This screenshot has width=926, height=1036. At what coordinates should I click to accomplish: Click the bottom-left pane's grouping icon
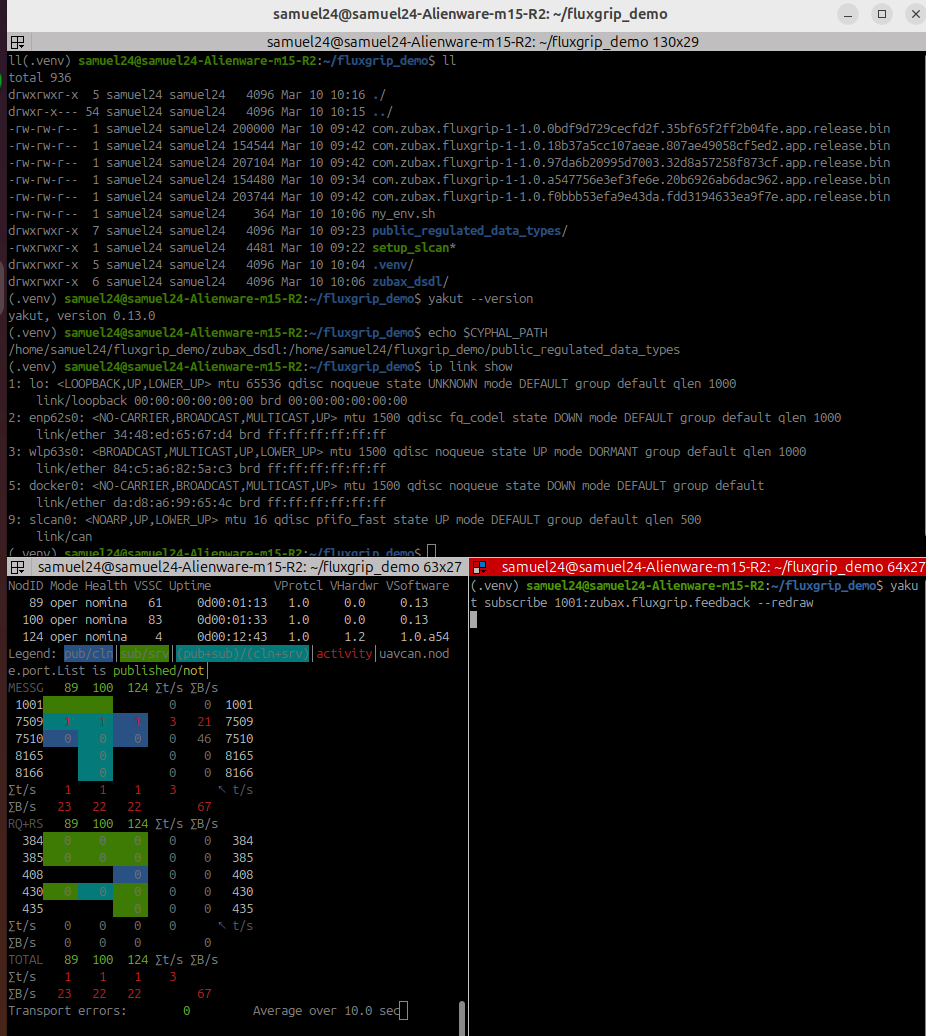click(x=17, y=567)
